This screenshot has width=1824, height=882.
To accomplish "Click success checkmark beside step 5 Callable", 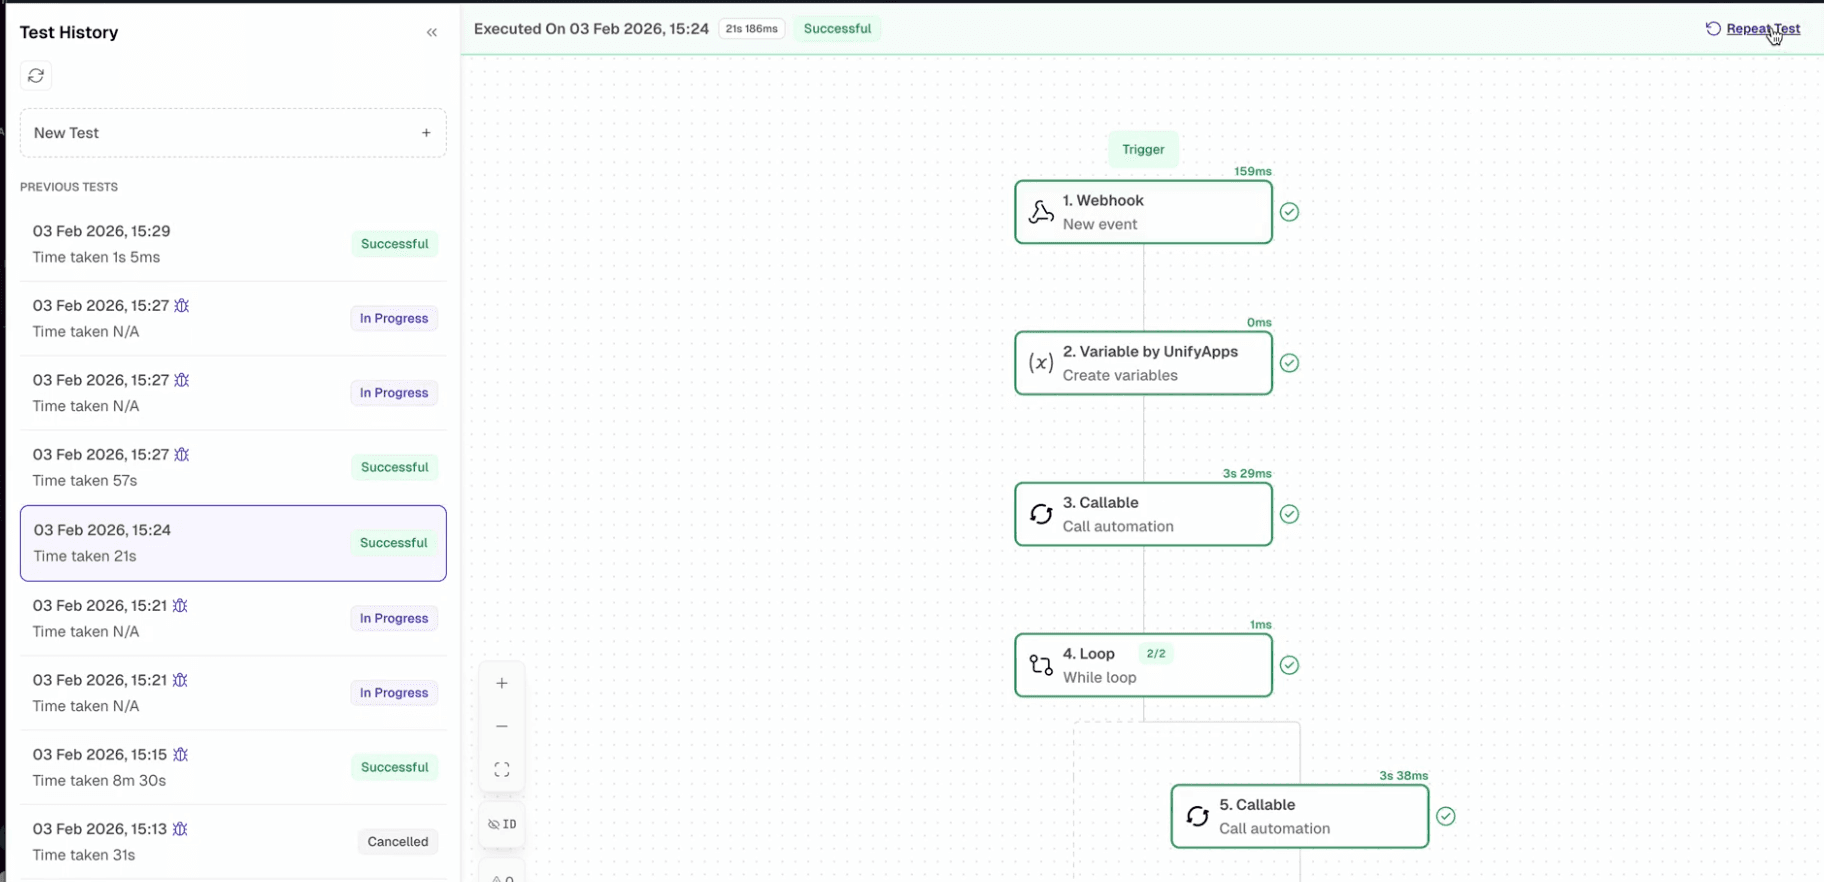I will [x=1446, y=817].
